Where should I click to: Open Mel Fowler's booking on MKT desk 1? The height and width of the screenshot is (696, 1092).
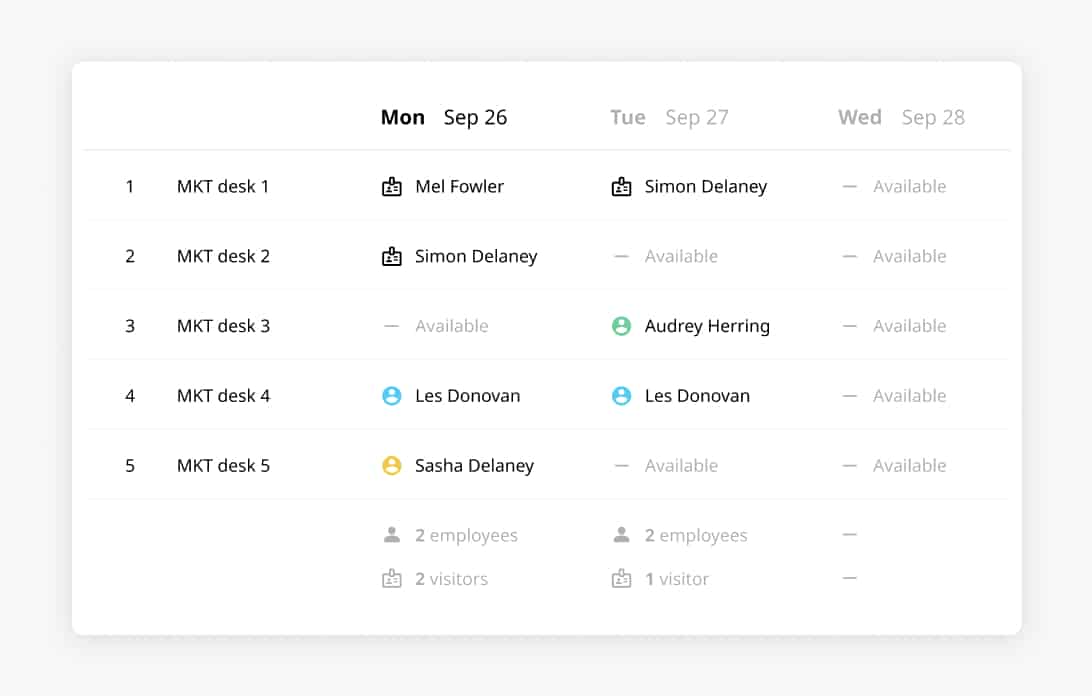pos(459,187)
